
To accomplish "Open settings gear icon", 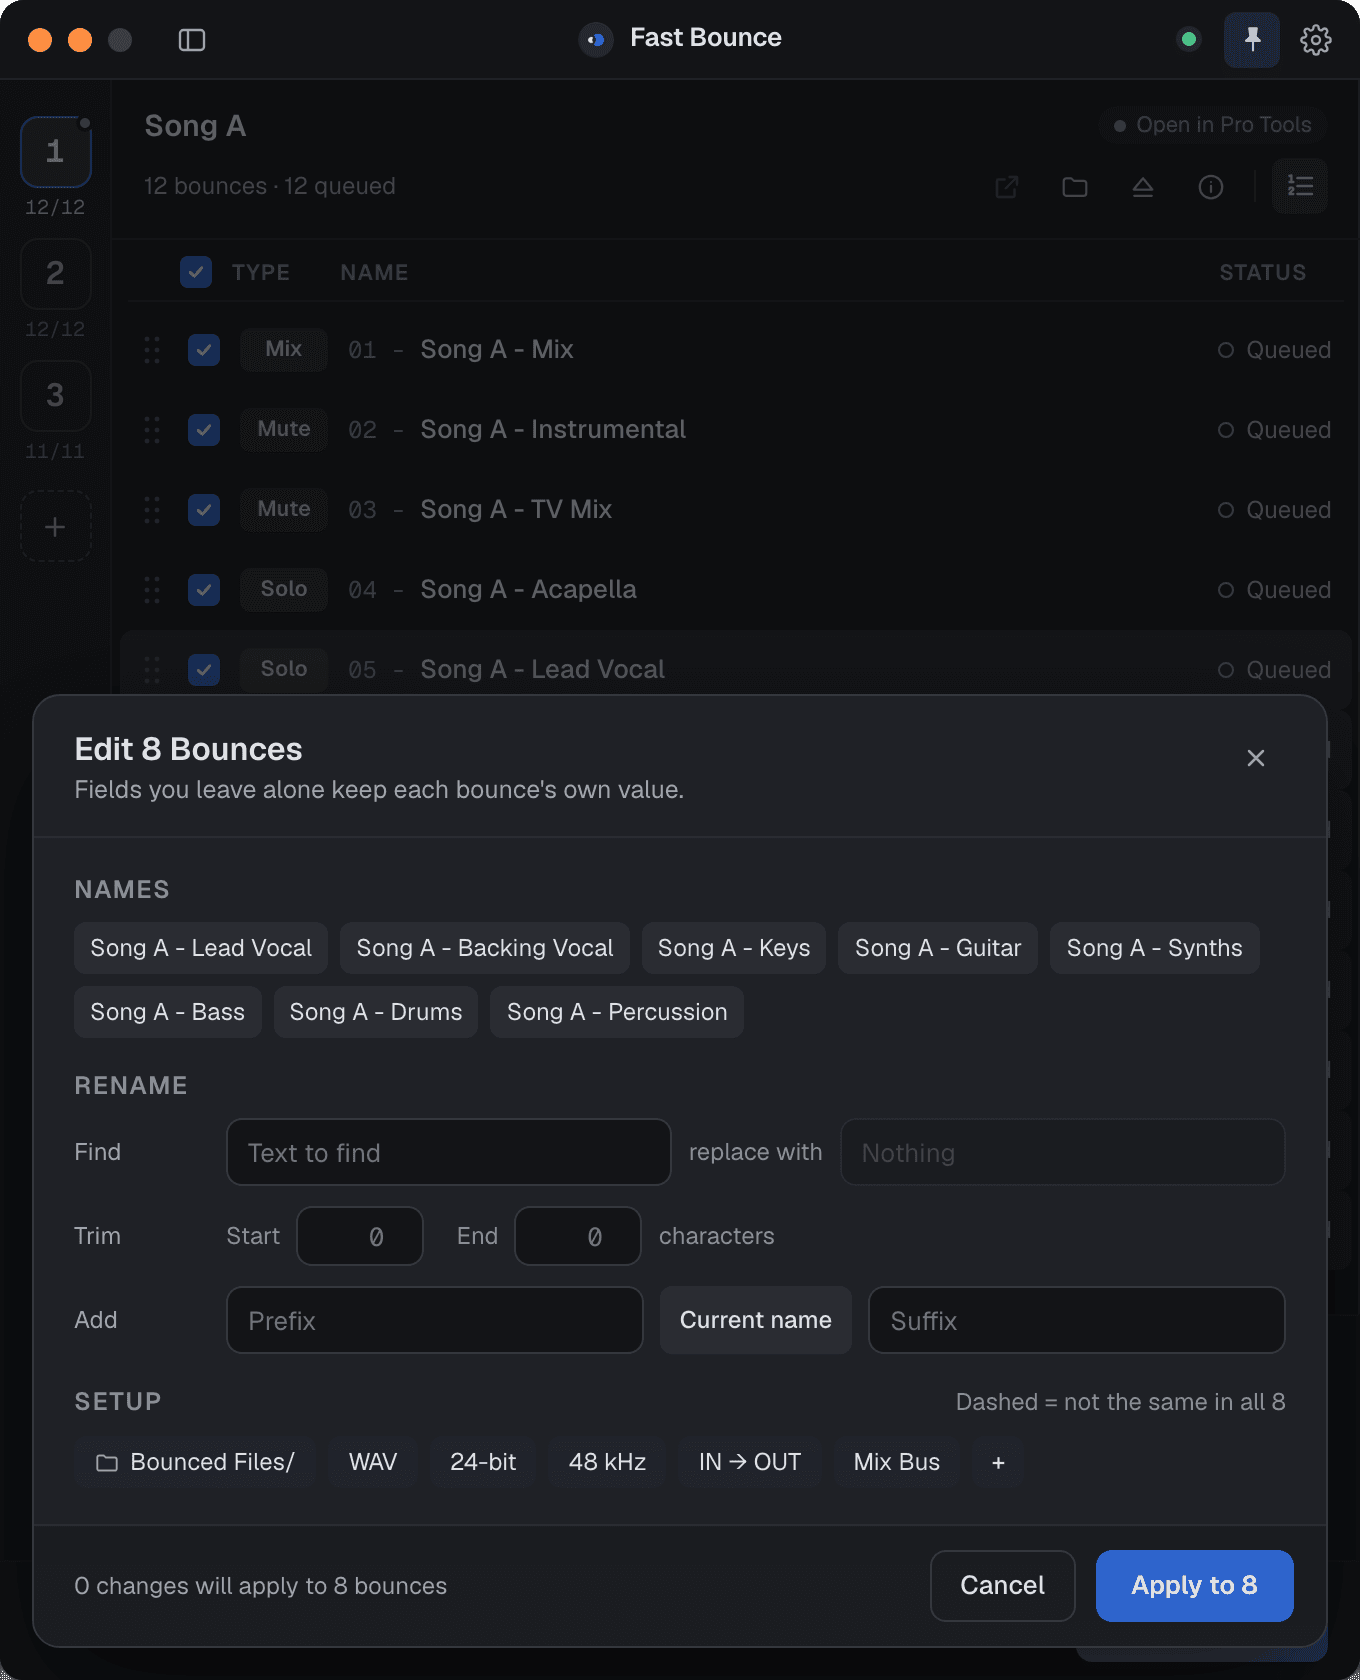I will [x=1315, y=40].
